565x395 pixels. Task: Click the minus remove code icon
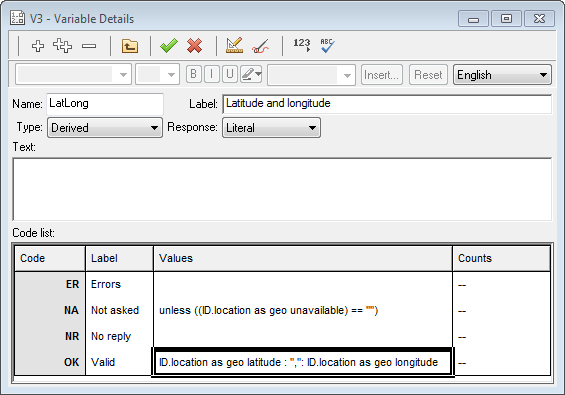[89, 46]
